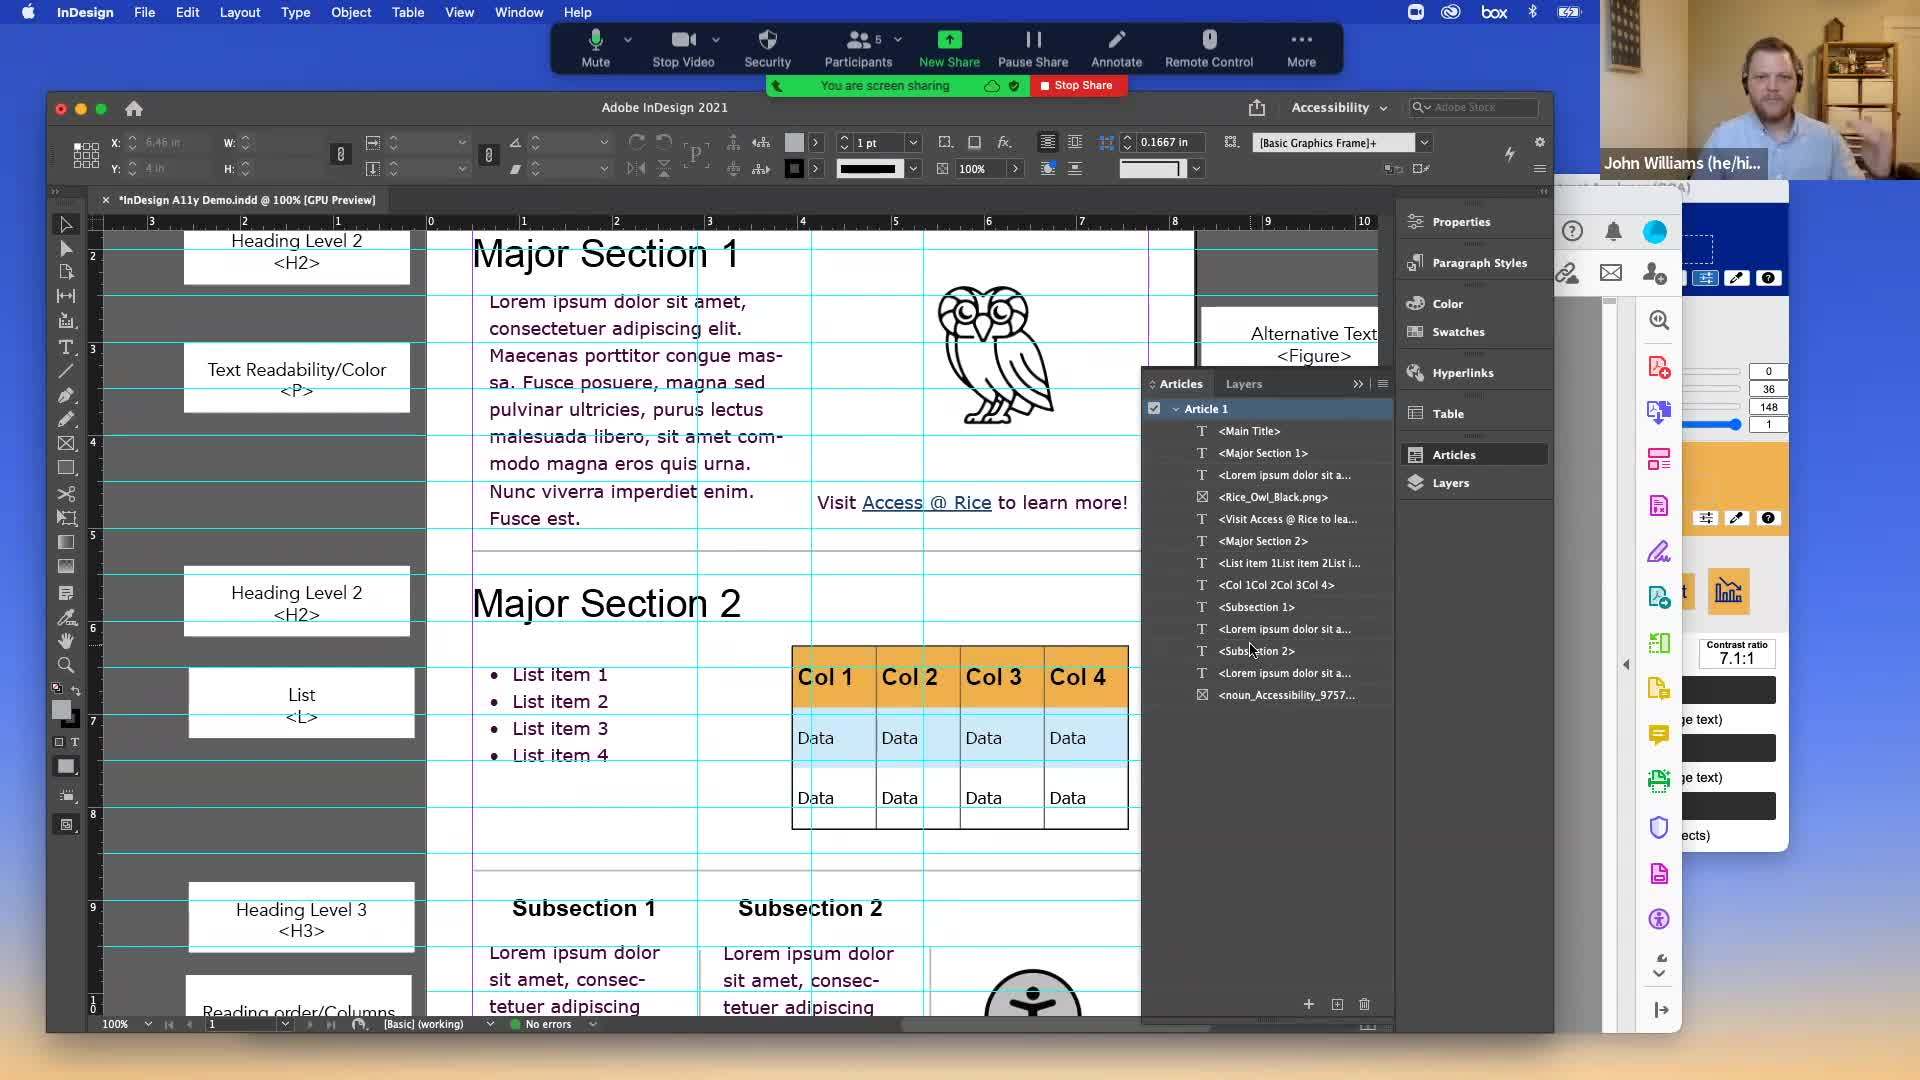Select the Gap tool

(x=66, y=296)
